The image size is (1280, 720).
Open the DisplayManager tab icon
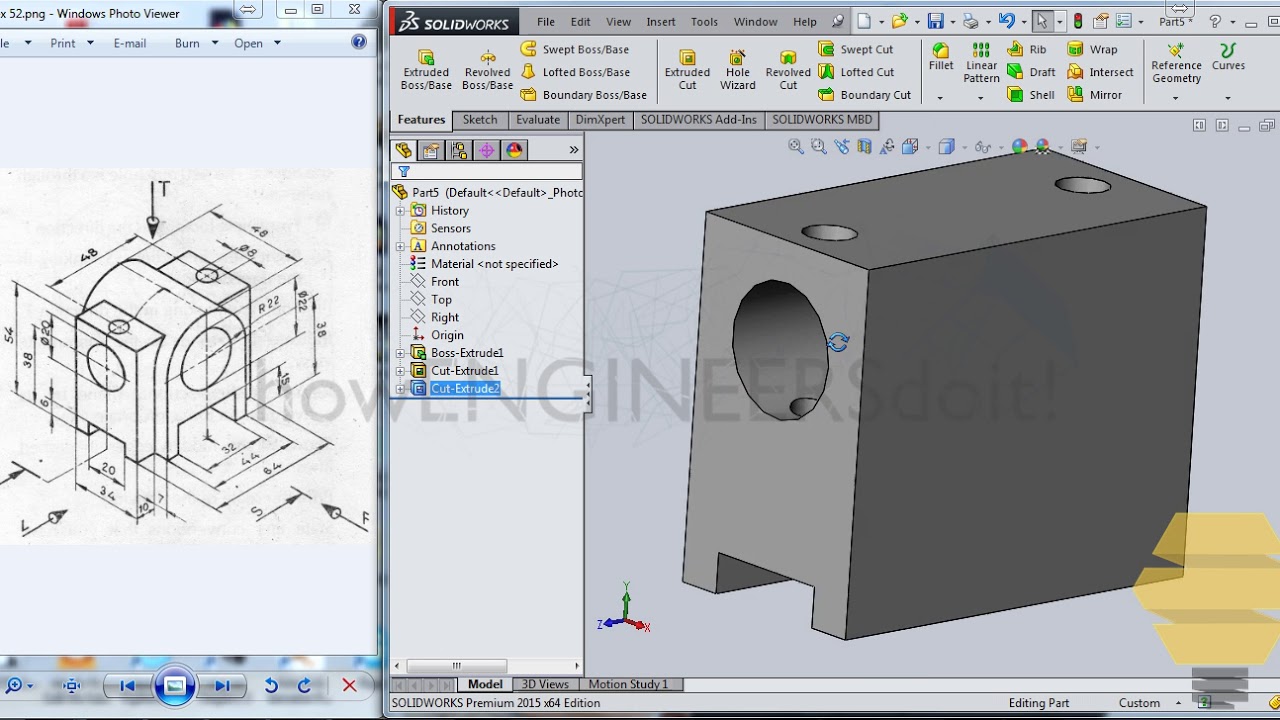[x=514, y=150]
